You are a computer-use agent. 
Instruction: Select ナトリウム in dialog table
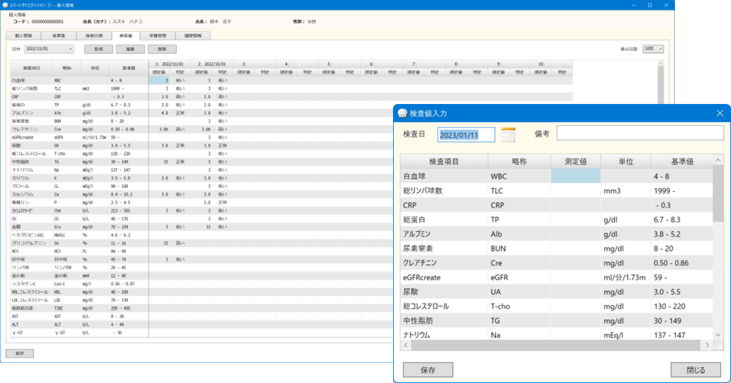[417, 335]
